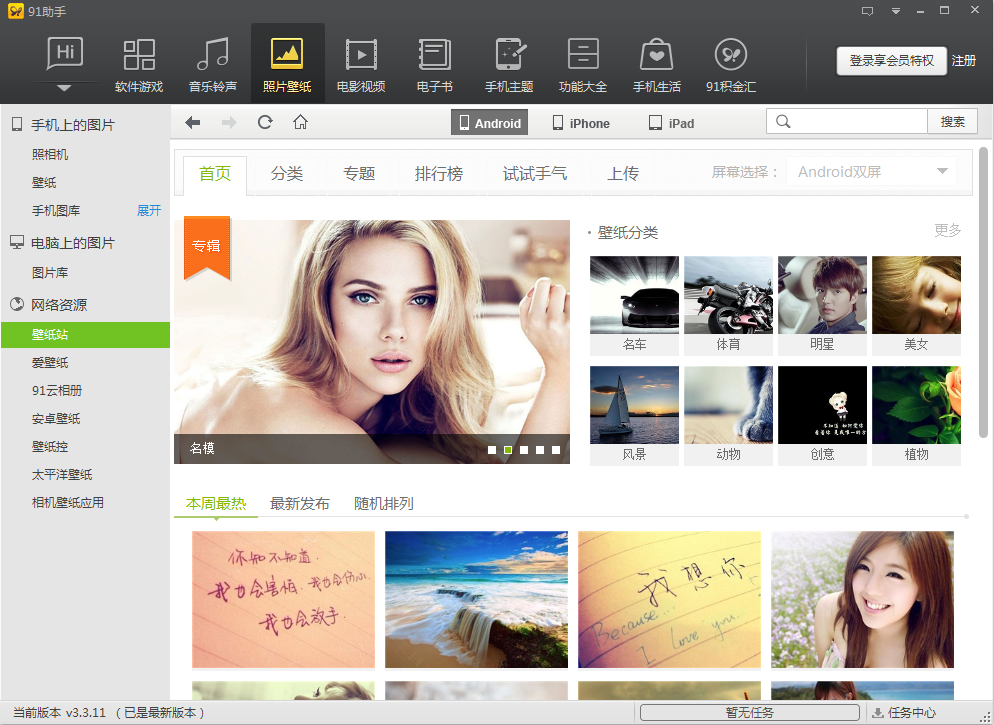The image size is (994, 725).
Task: Go back using the left arrow icon
Action: click(193, 122)
